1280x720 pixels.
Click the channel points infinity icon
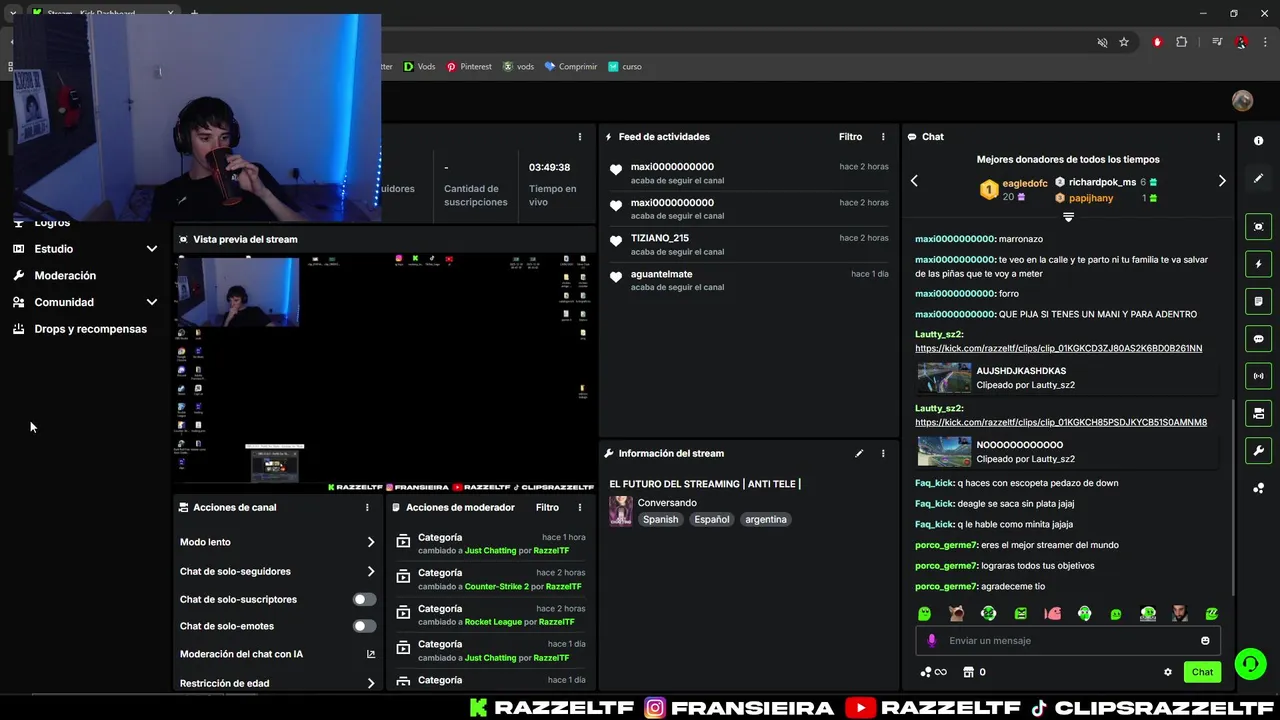point(933,672)
